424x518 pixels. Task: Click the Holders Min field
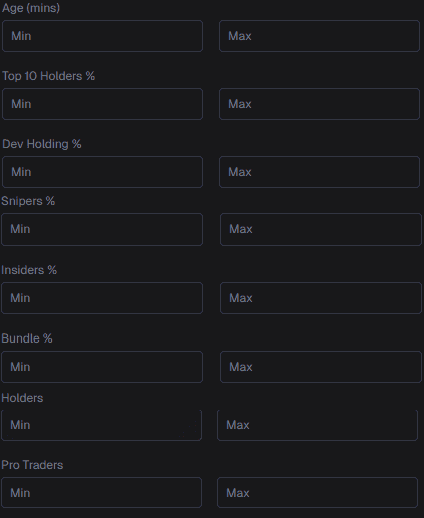click(x=101, y=425)
